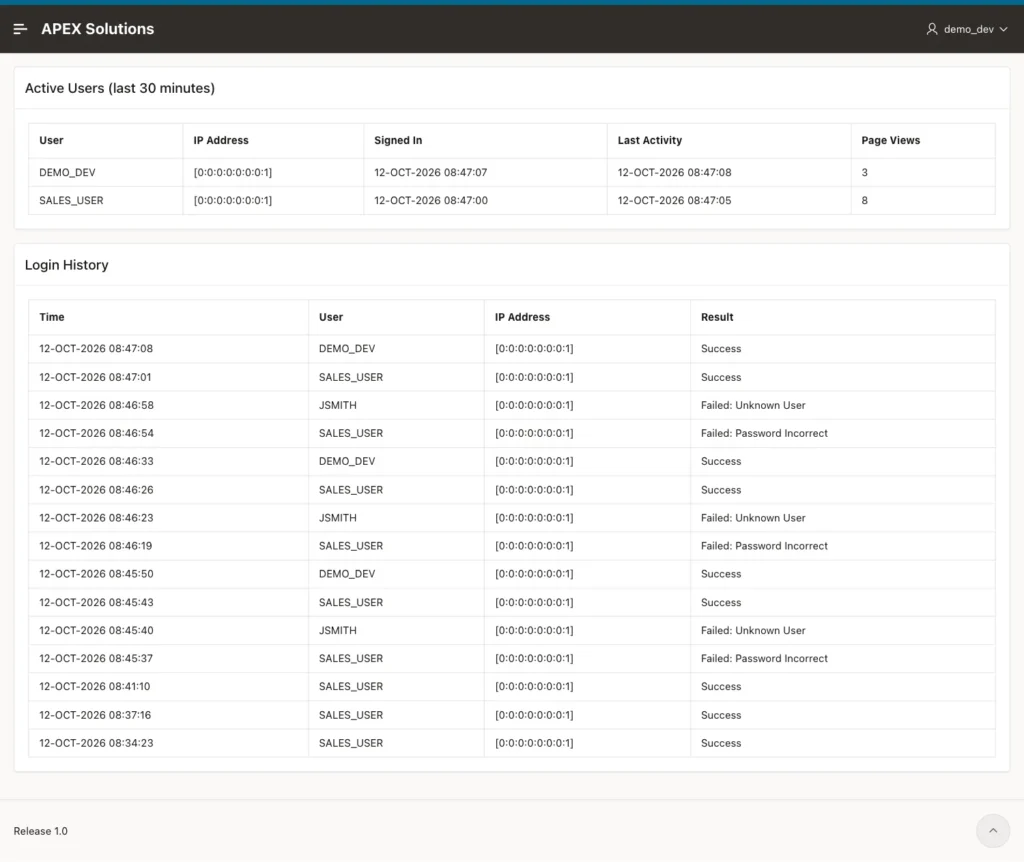Click login time 12-OCT-2026 08:46:33
Viewport: 1024px width, 862px height.
[x=96, y=462]
